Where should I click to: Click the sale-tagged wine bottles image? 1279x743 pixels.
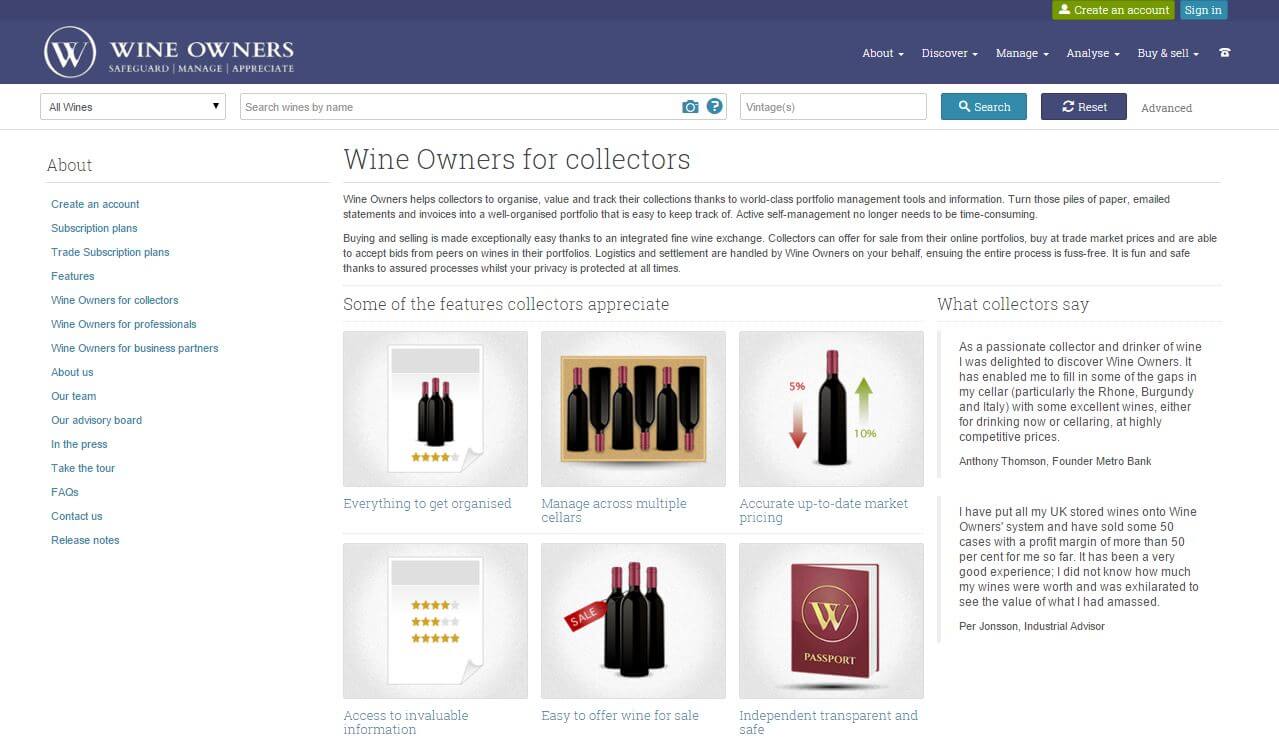pyautogui.click(x=633, y=621)
